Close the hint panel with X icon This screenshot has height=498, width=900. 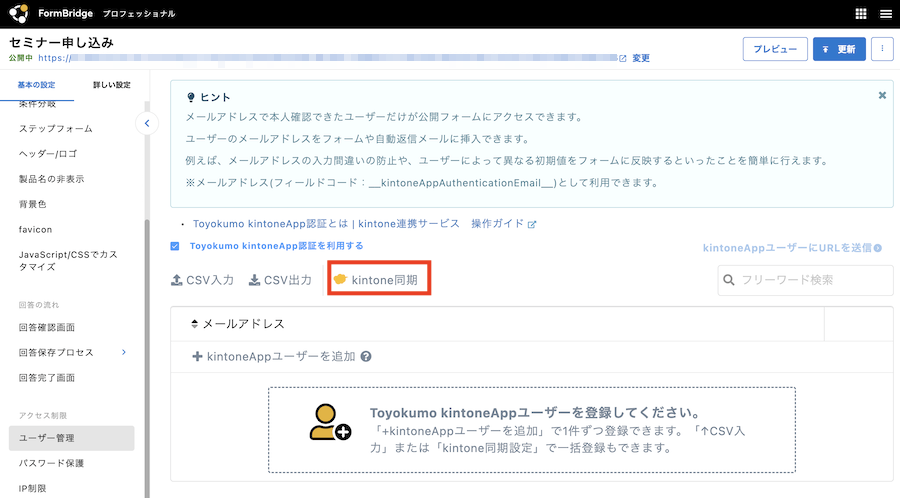pyautogui.click(x=882, y=96)
